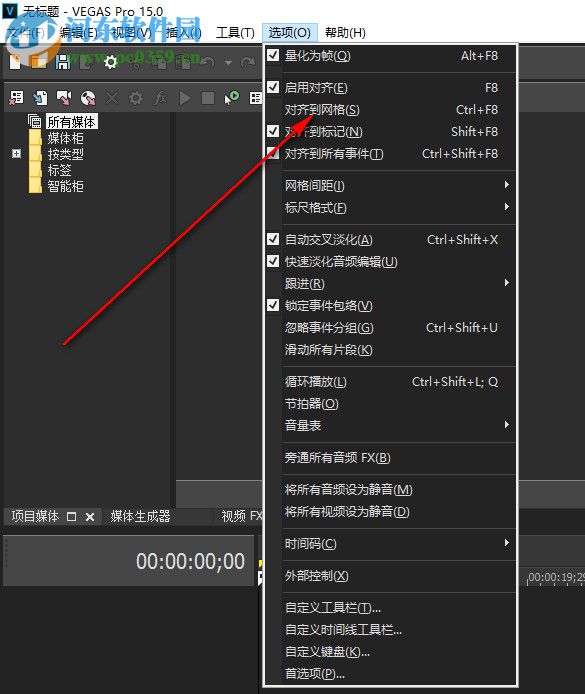Select 标签 folder in tree
This screenshot has height=694, width=585.
coord(59,170)
